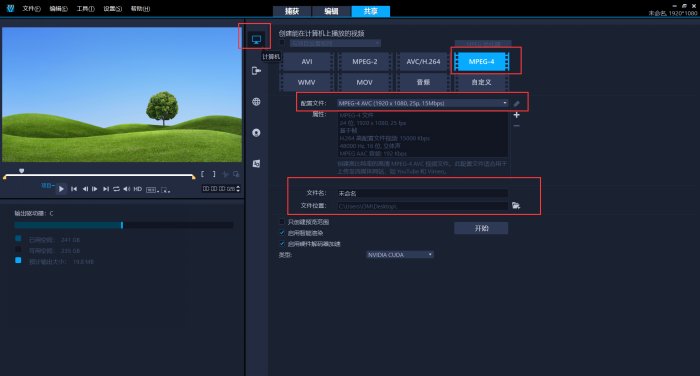The width and height of the screenshot is (700, 376).
Task: Select the Web upload globe icon
Action: point(256,102)
